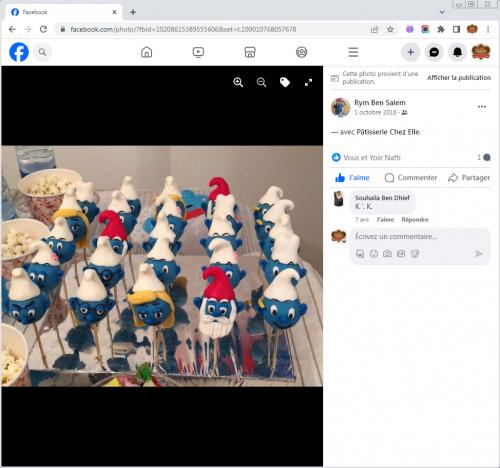The height and width of the screenshot is (468, 500).
Task: Open the Watch video tab
Action: tap(198, 52)
